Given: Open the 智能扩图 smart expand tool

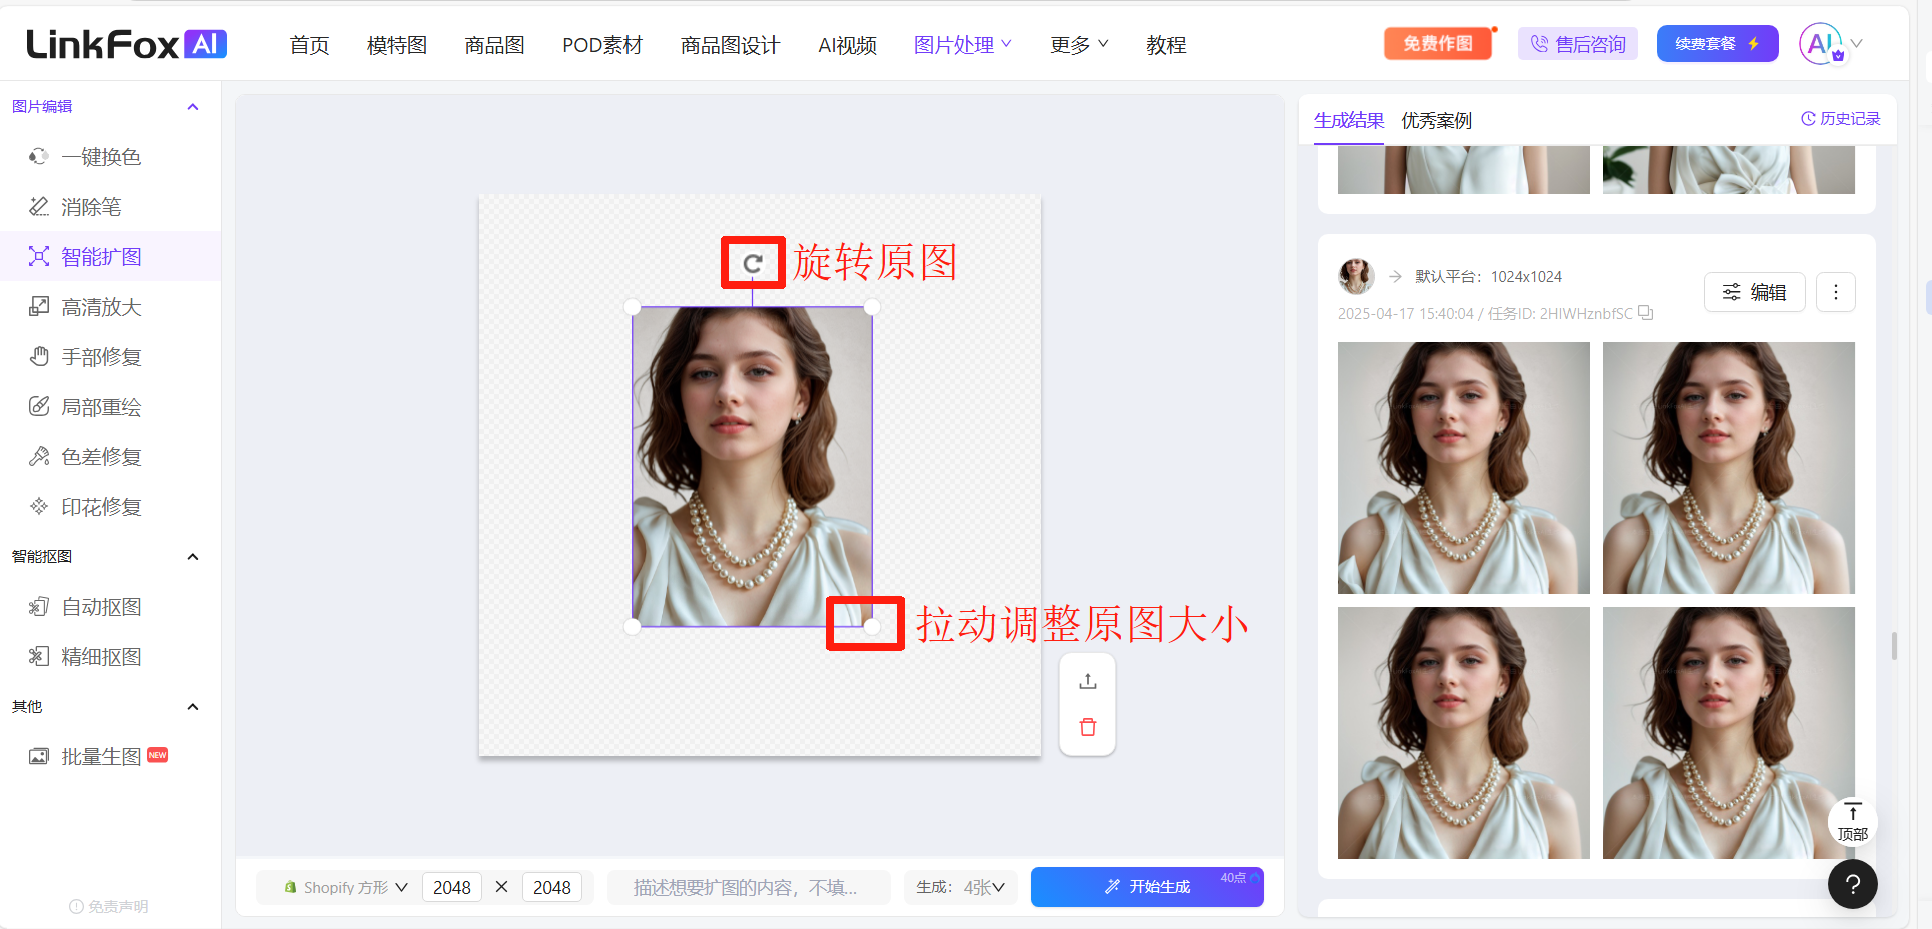Looking at the screenshot, I should click(x=100, y=257).
